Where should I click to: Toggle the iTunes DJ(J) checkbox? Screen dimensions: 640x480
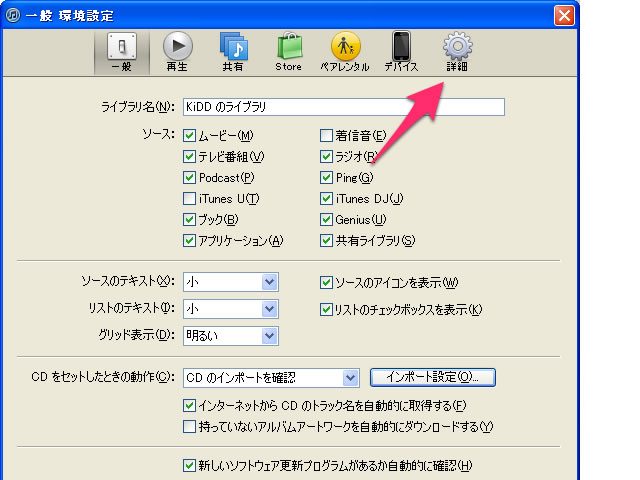(x=326, y=199)
